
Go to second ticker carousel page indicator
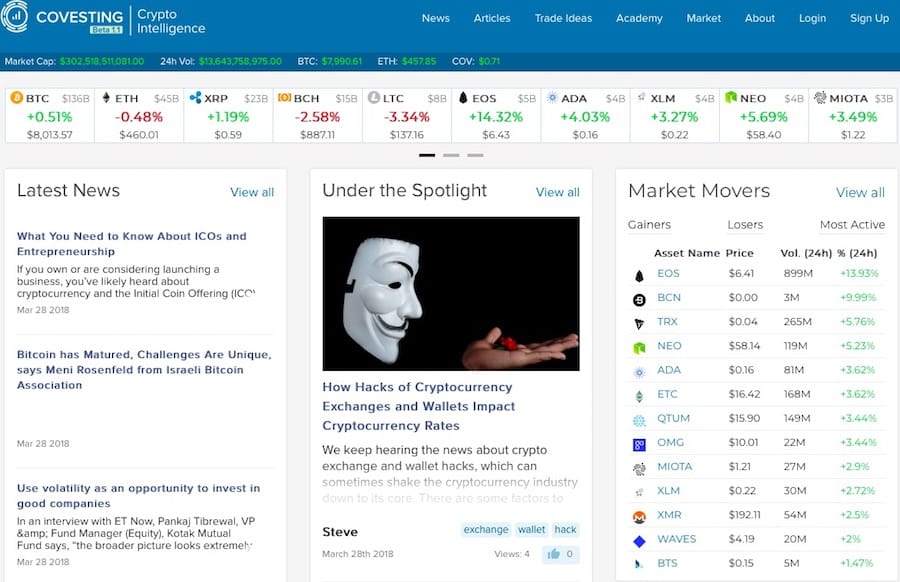(x=451, y=155)
